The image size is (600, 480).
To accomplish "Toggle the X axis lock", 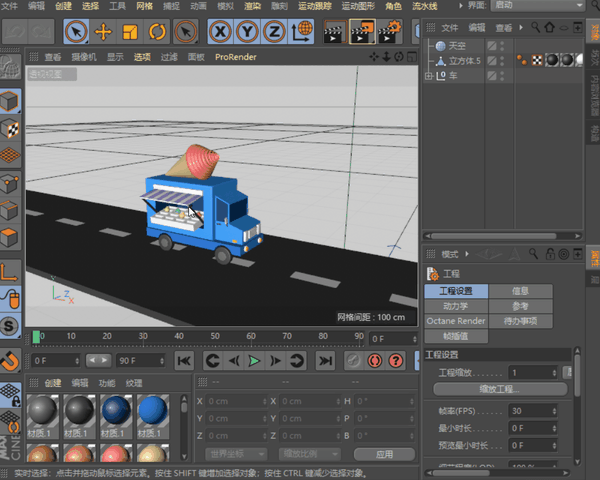I will point(219,32).
